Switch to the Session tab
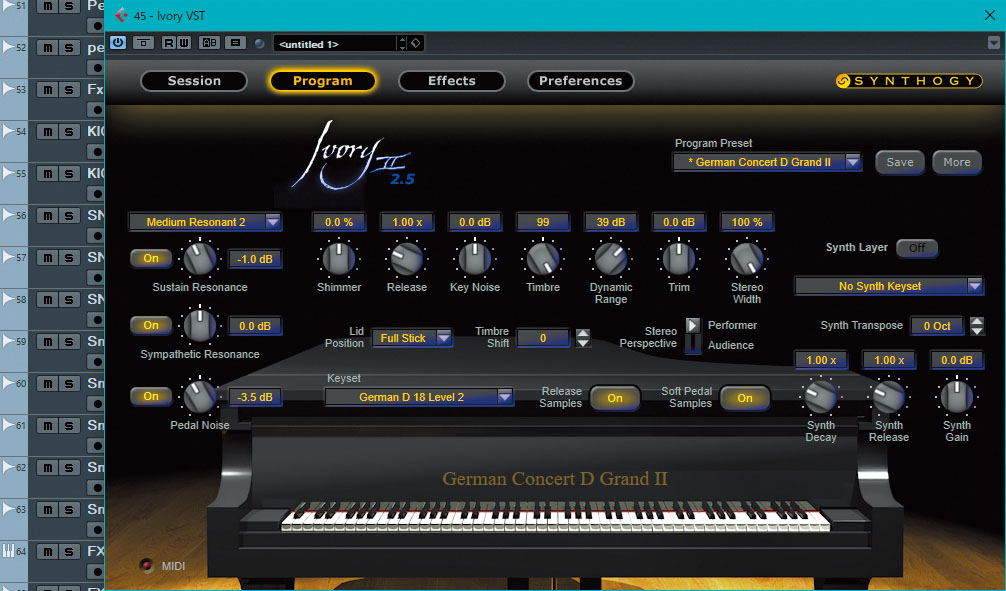The image size is (1006, 591). pos(194,81)
